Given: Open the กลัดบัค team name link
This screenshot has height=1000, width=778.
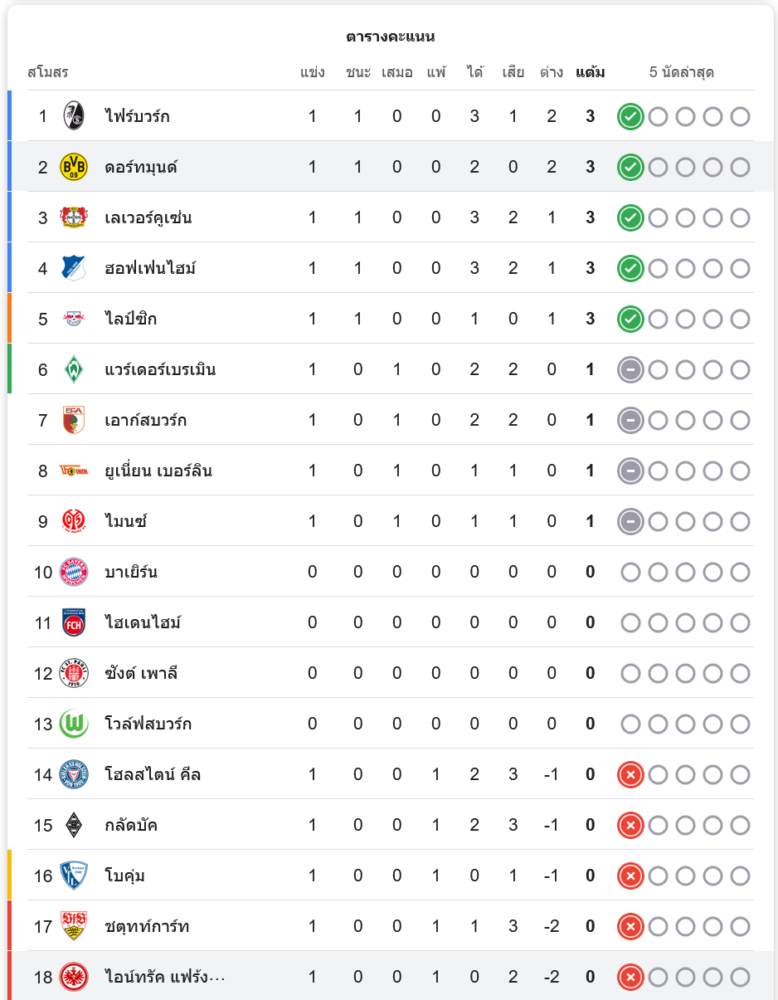Looking at the screenshot, I should pyautogui.click(x=131, y=825).
